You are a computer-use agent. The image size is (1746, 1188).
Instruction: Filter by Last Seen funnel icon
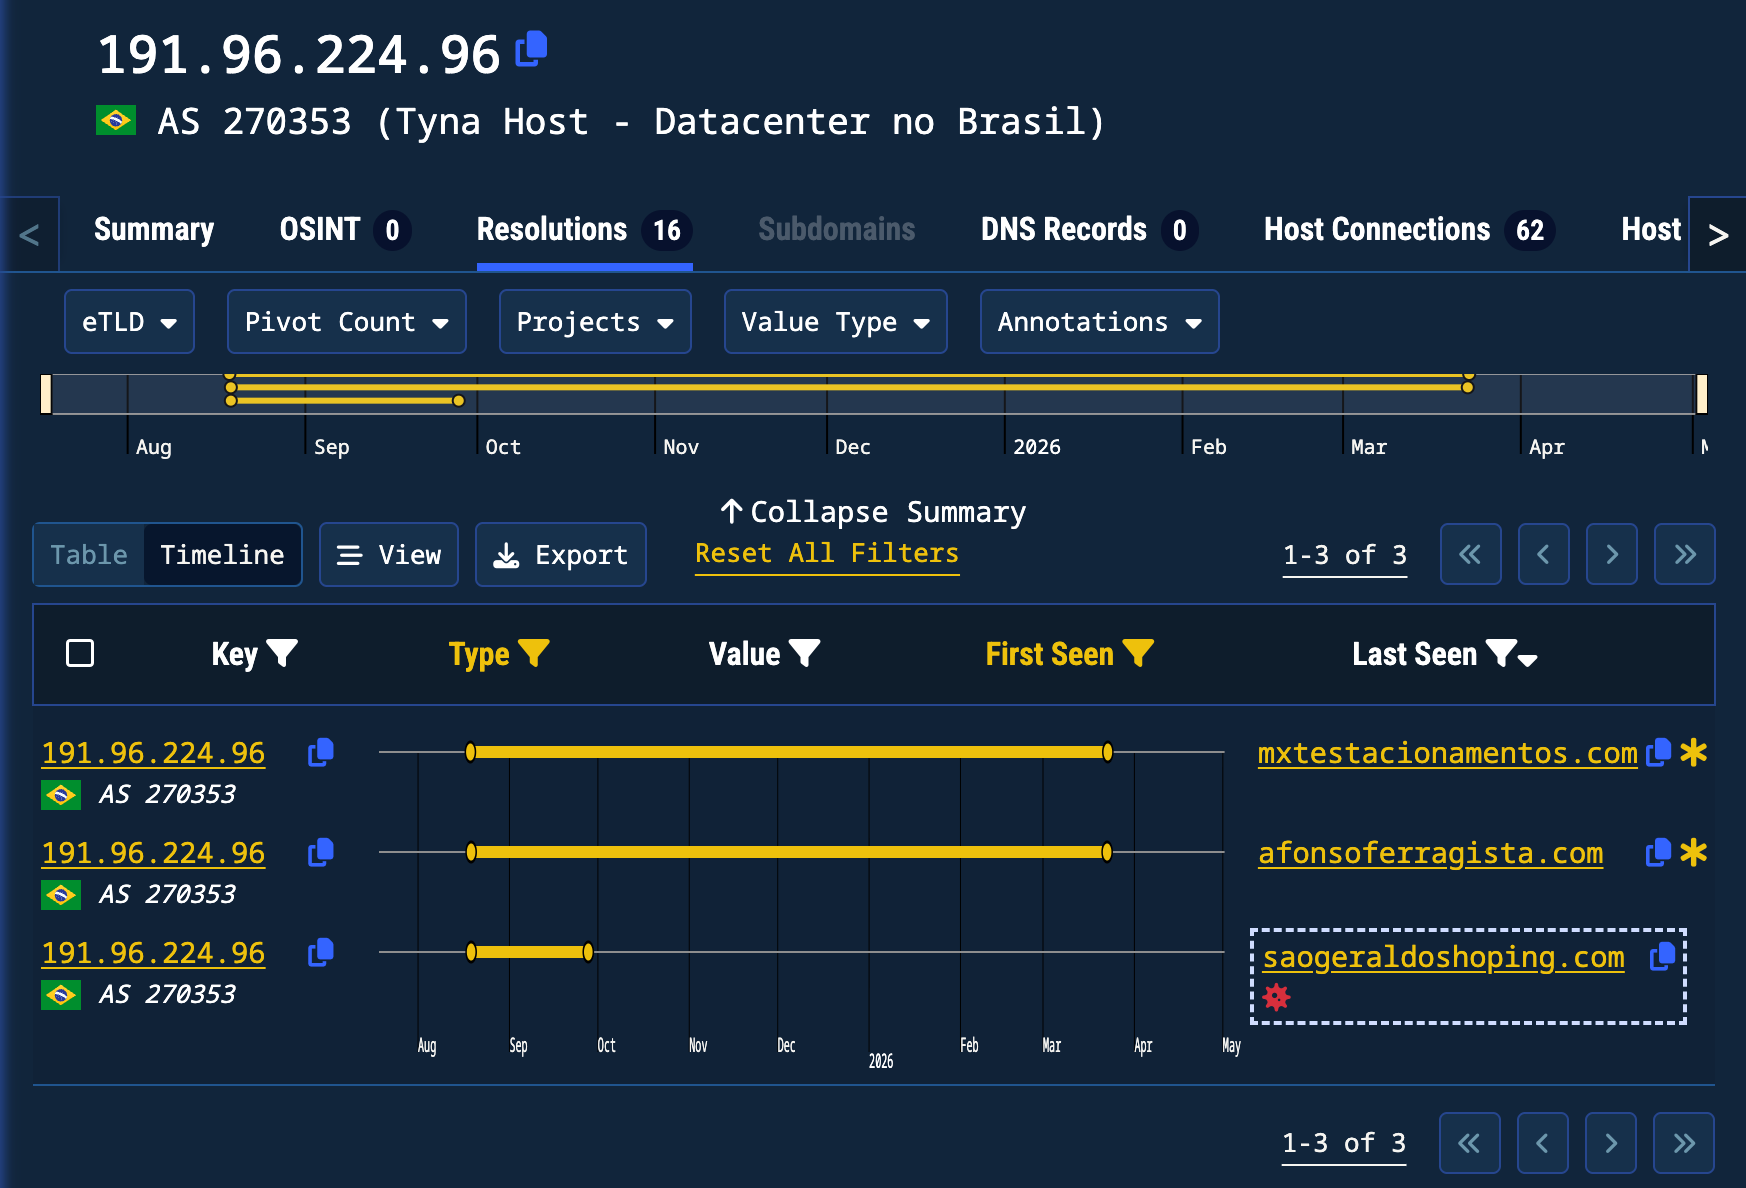(1501, 654)
